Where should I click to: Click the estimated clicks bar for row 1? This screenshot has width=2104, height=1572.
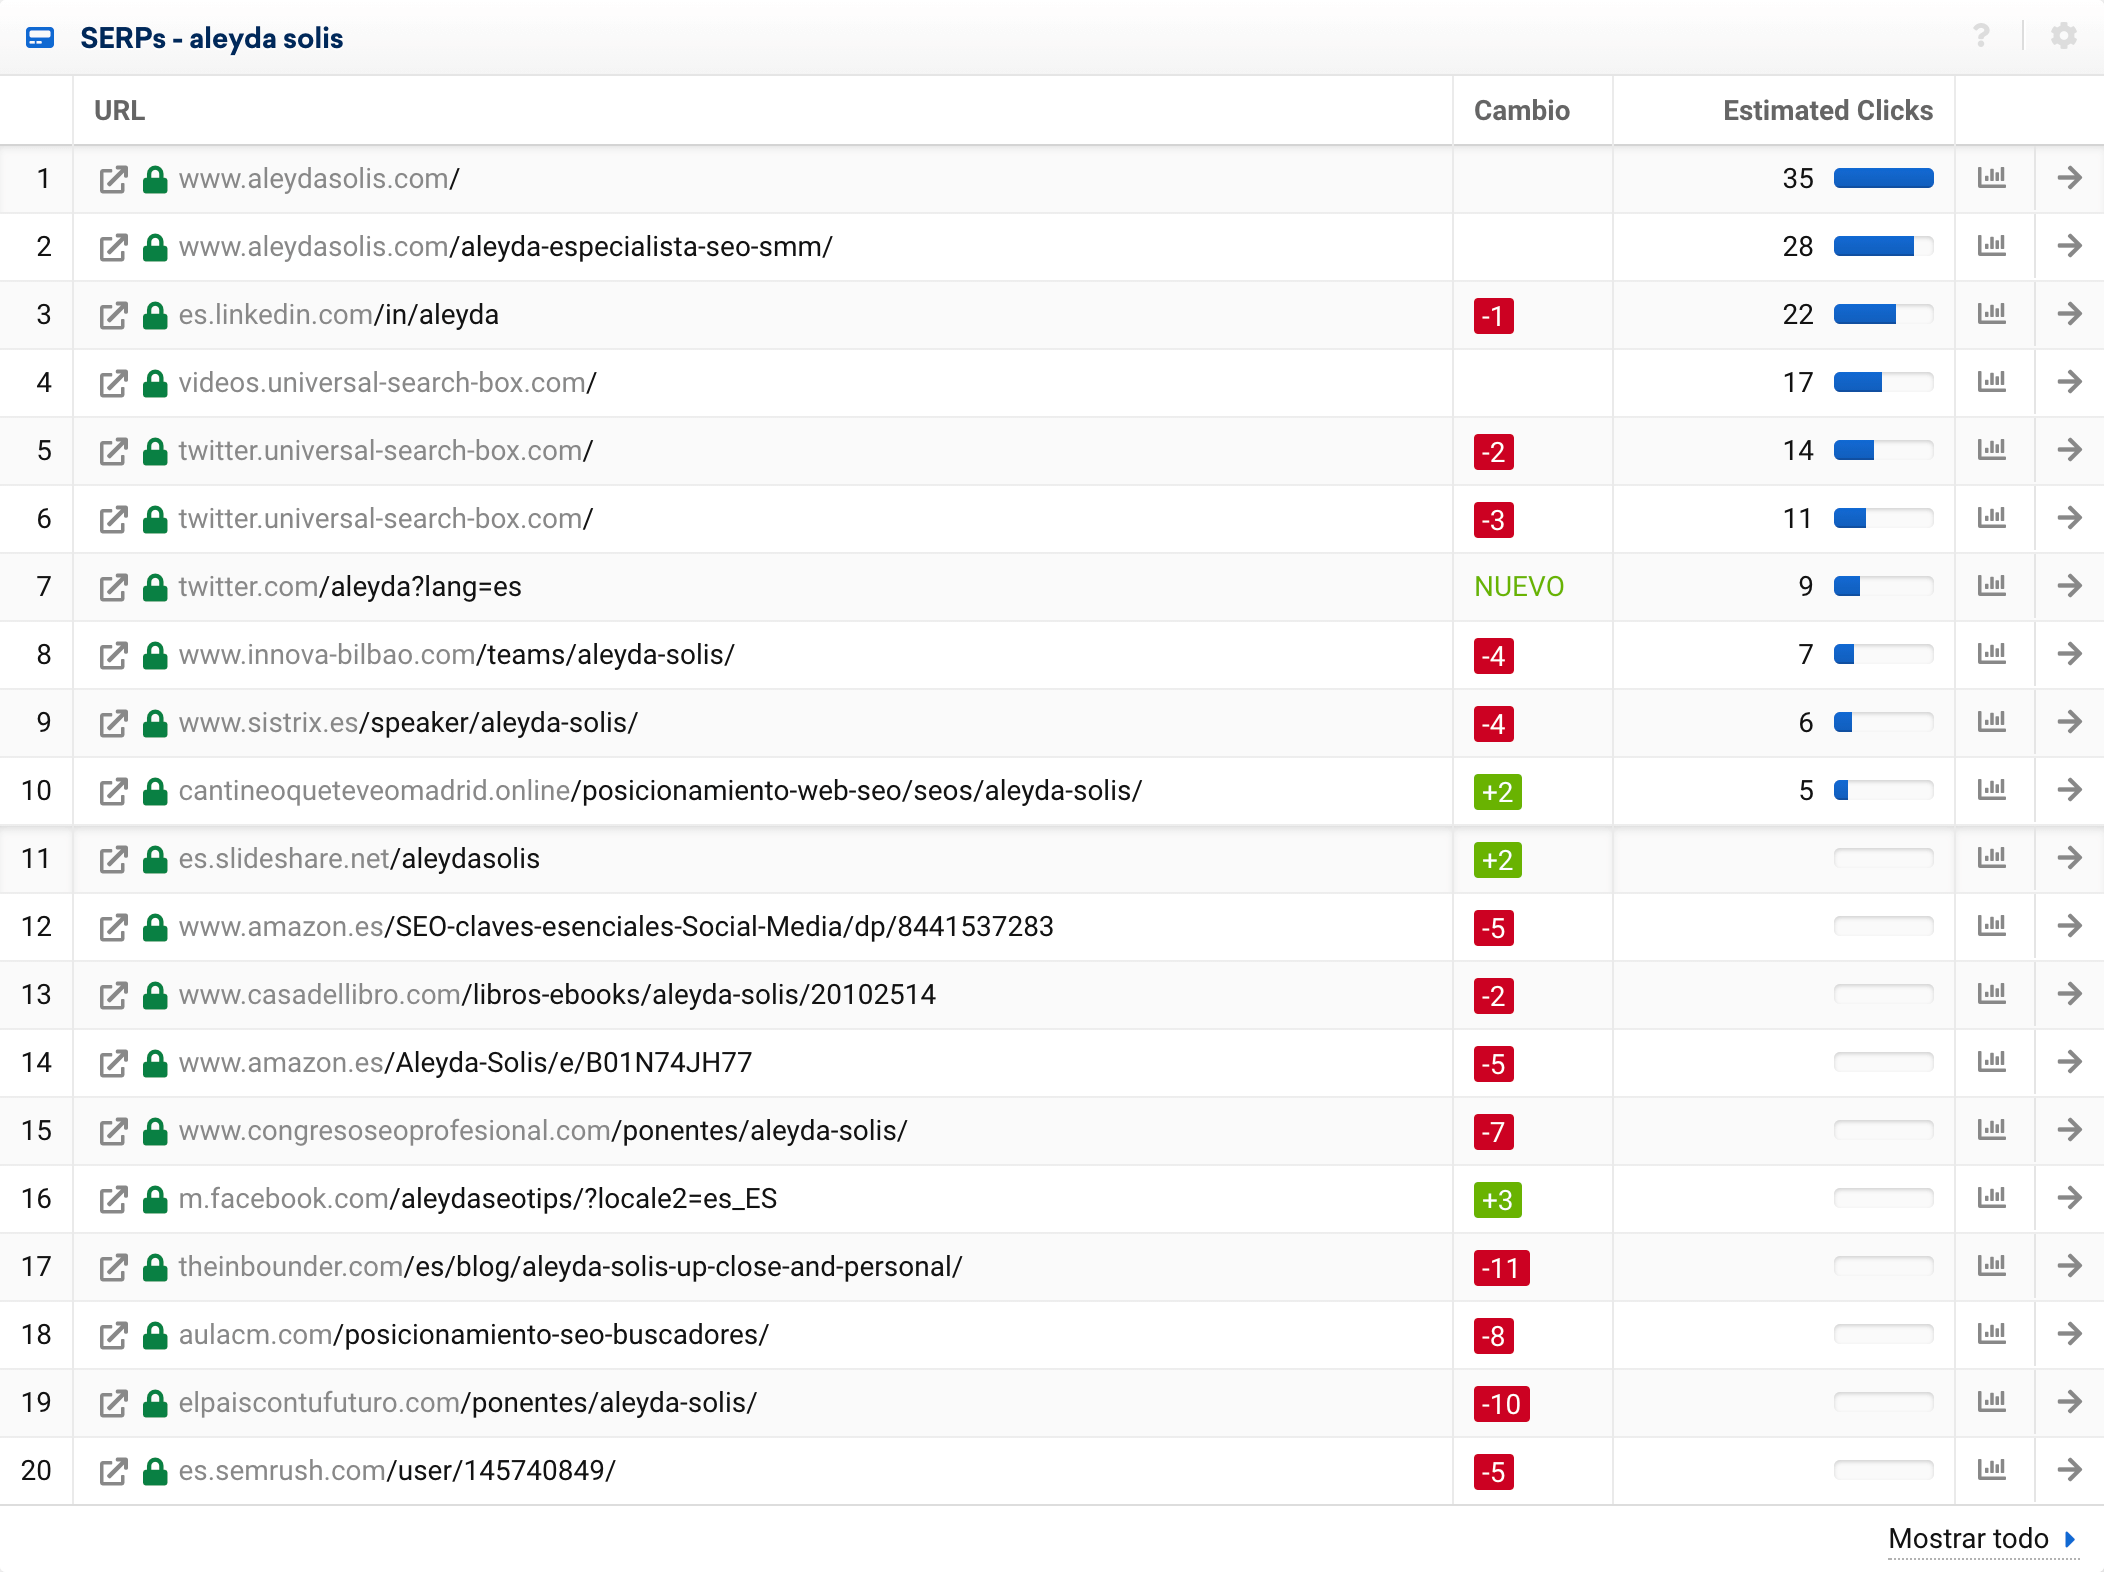[x=1883, y=179]
